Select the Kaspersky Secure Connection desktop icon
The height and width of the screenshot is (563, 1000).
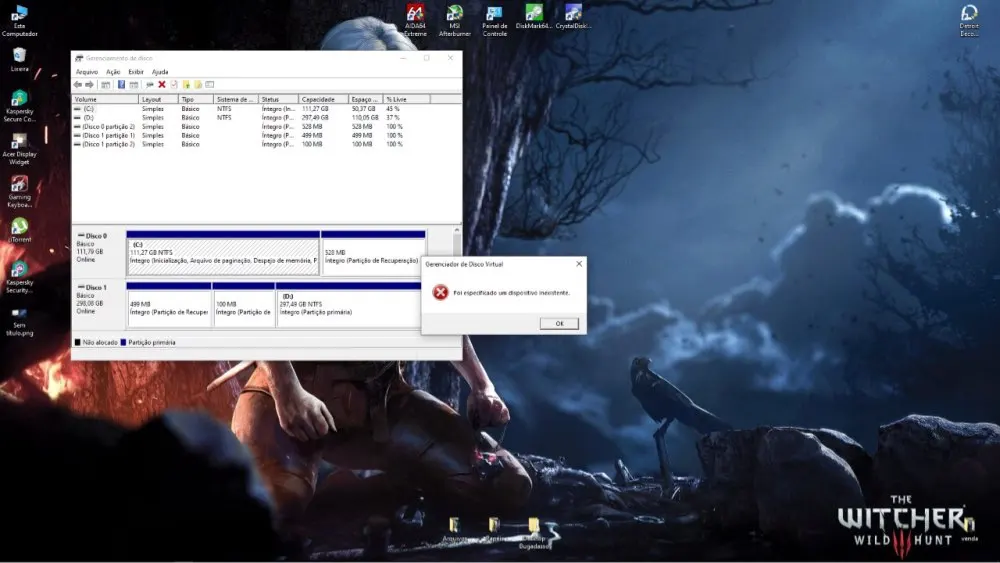click(x=19, y=106)
